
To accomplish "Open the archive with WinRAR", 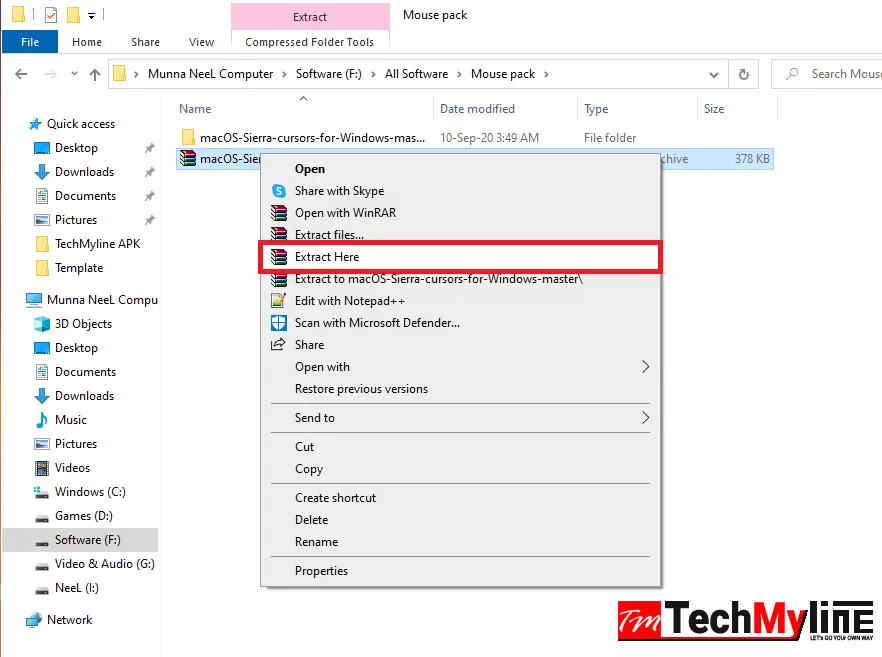I will (344, 212).
